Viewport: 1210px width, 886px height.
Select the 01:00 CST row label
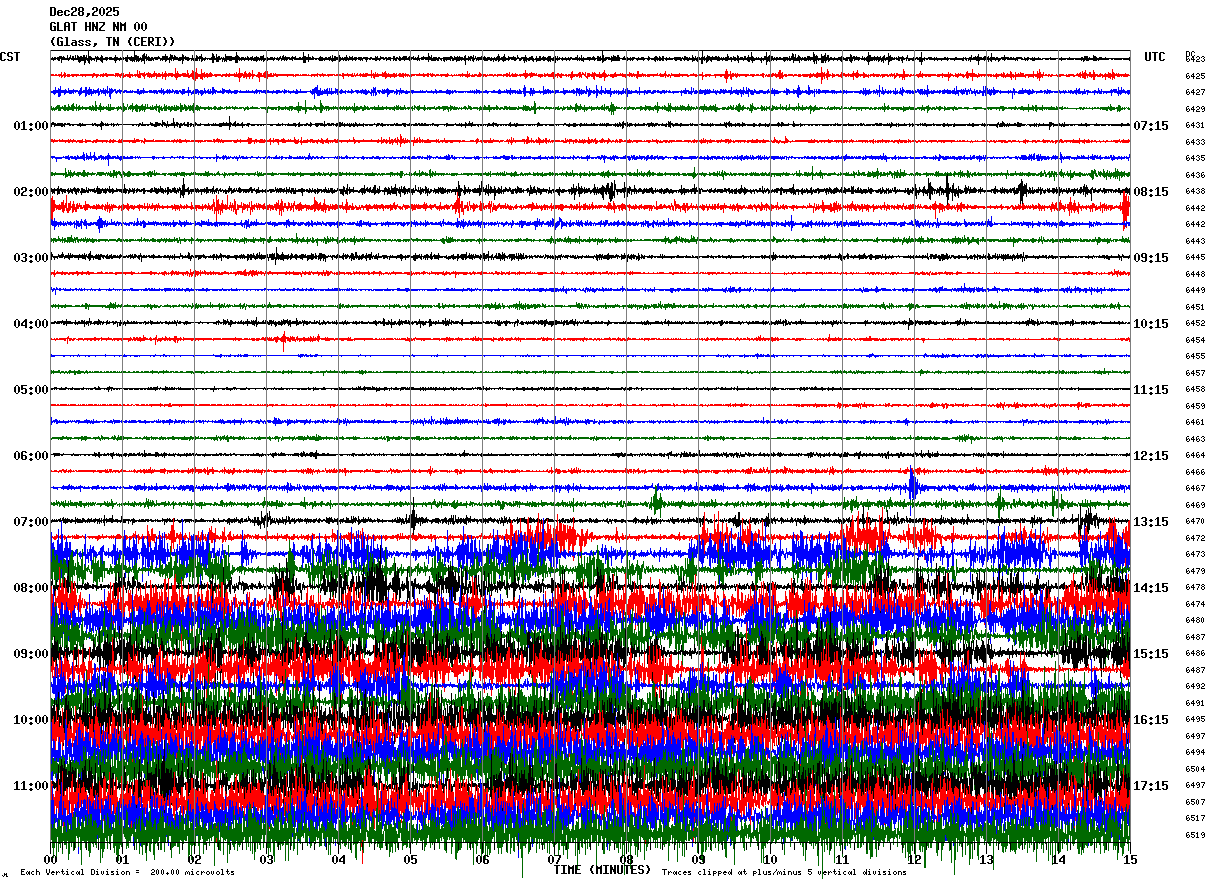point(31,126)
